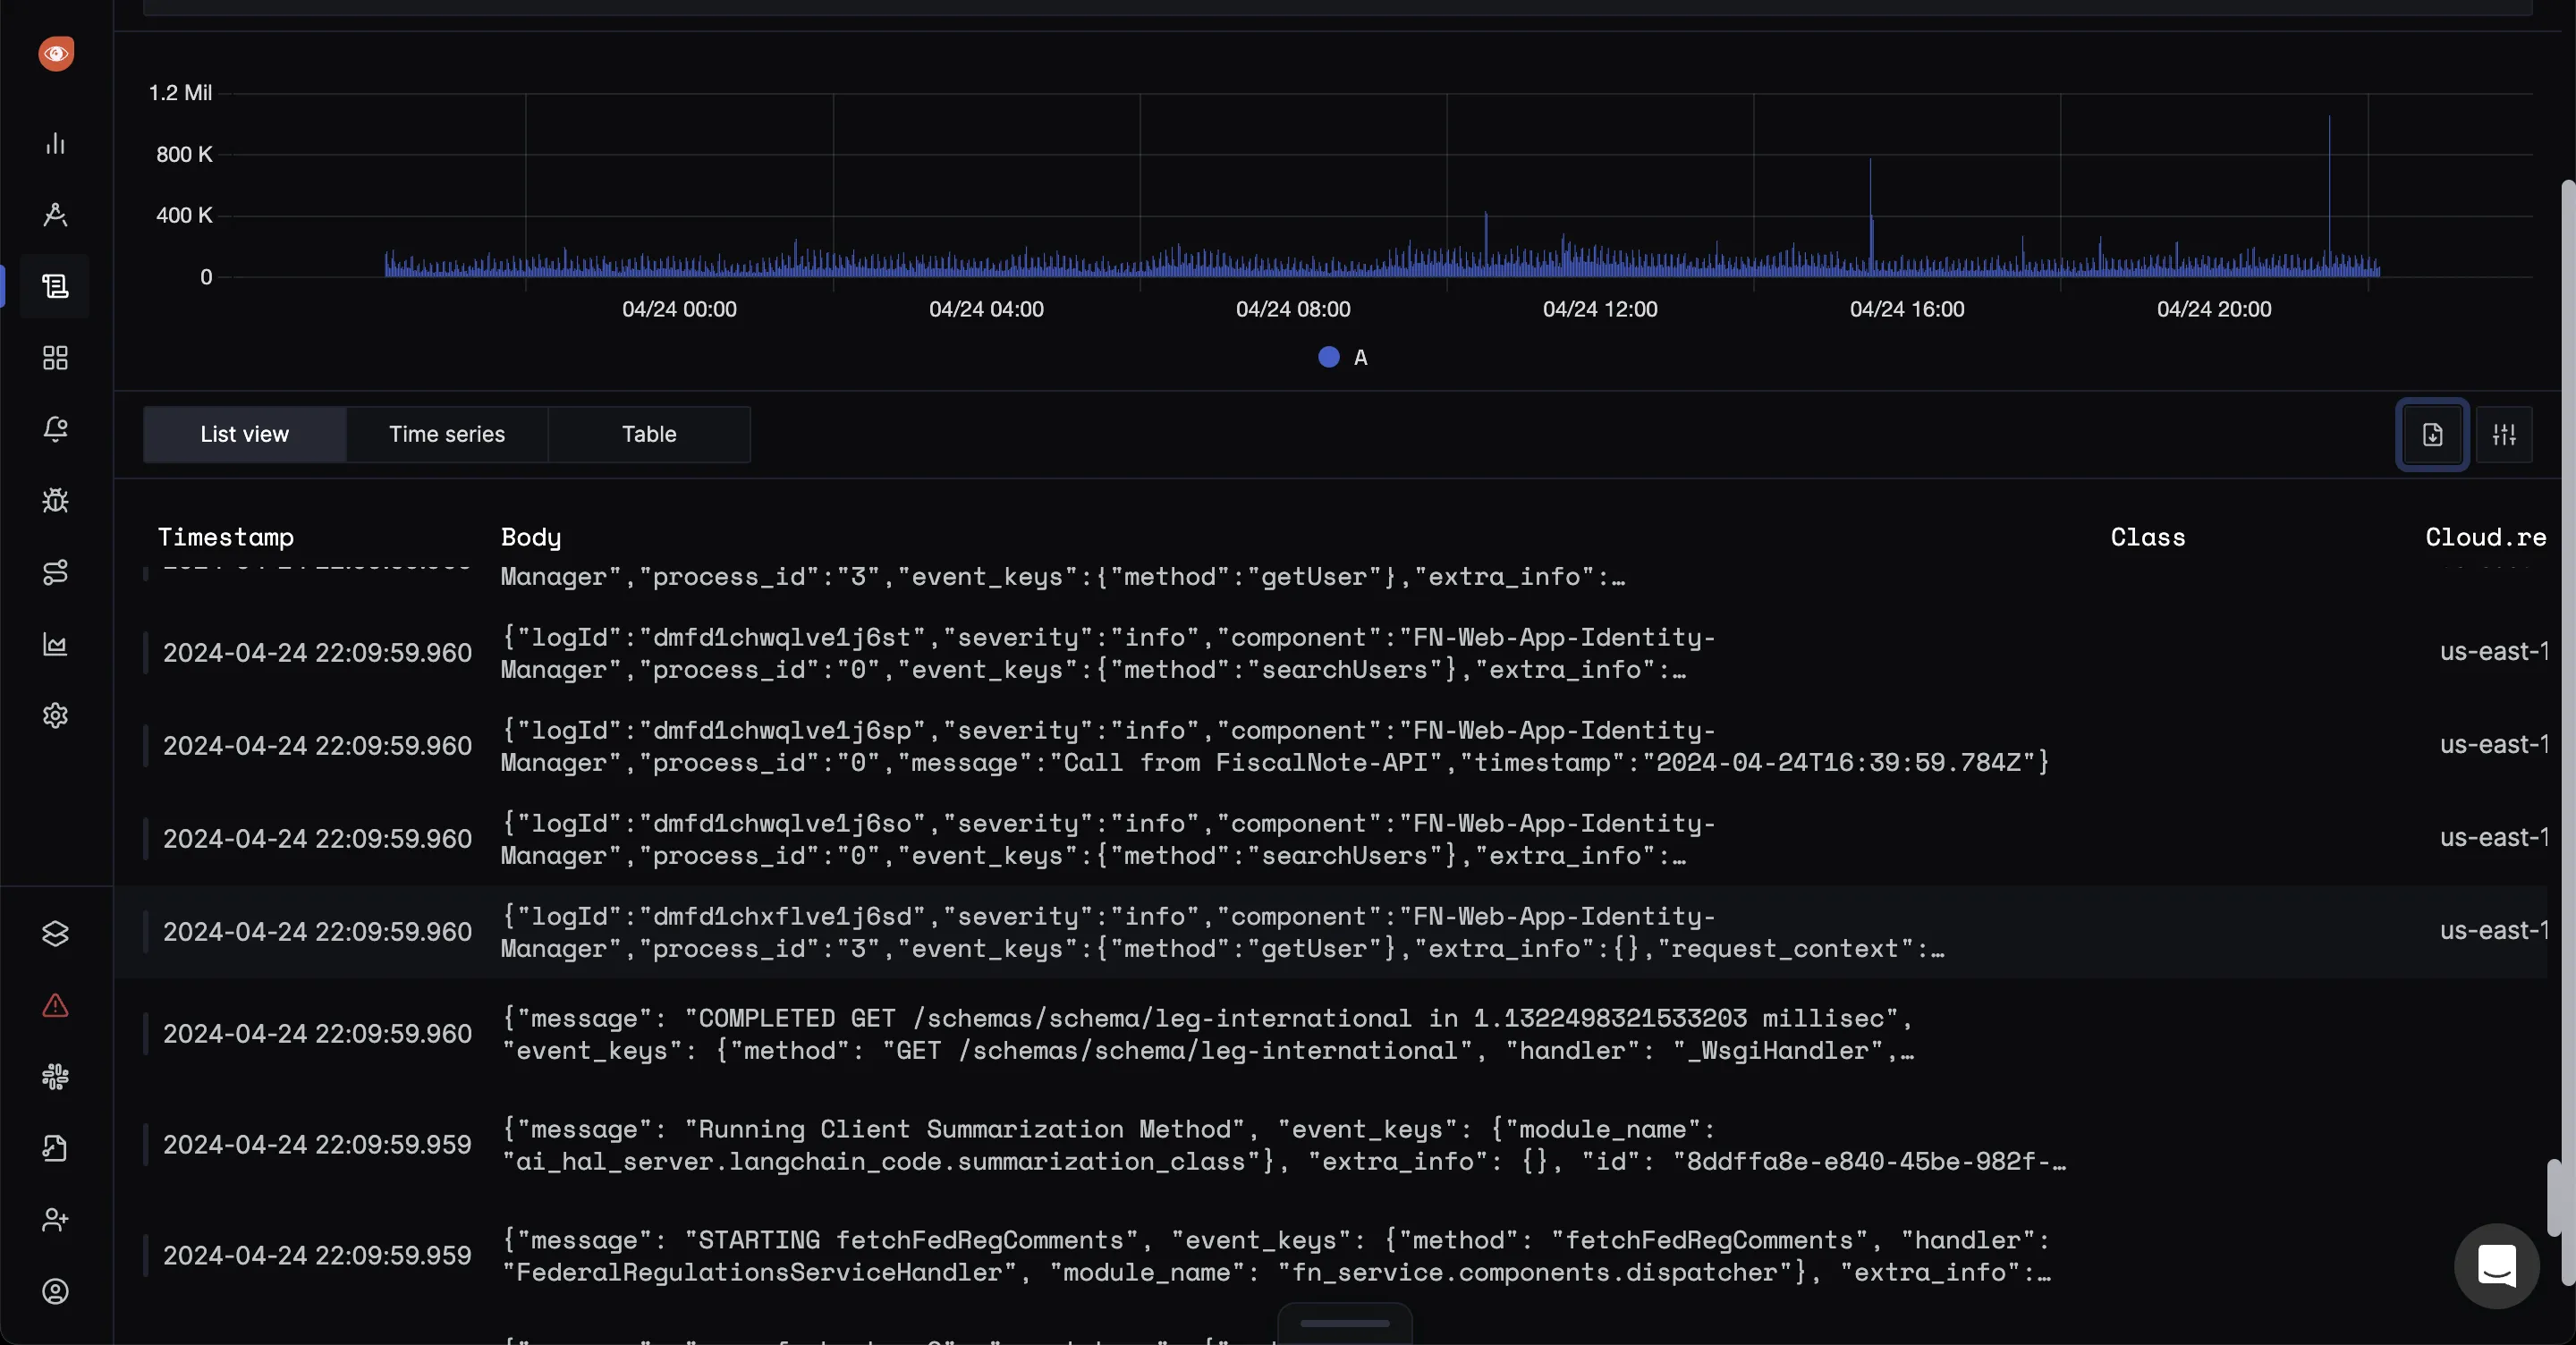Click the download logs export icon
The image size is (2576, 1345).
click(x=2432, y=435)
